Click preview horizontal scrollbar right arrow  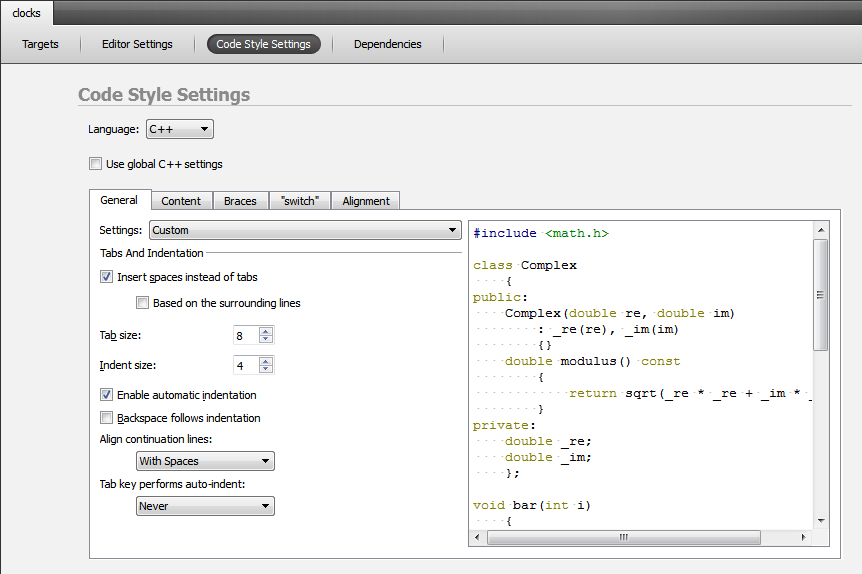click(803, 537)
